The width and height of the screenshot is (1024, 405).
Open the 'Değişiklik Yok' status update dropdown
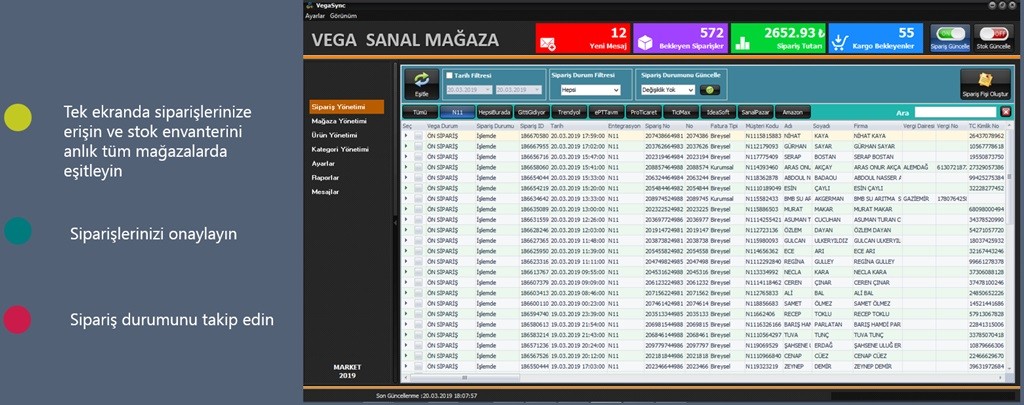tap(667, 90)
